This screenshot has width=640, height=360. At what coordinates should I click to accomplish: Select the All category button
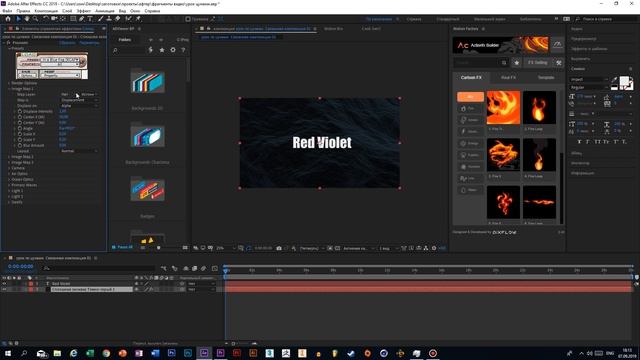(x=470, y=97)
